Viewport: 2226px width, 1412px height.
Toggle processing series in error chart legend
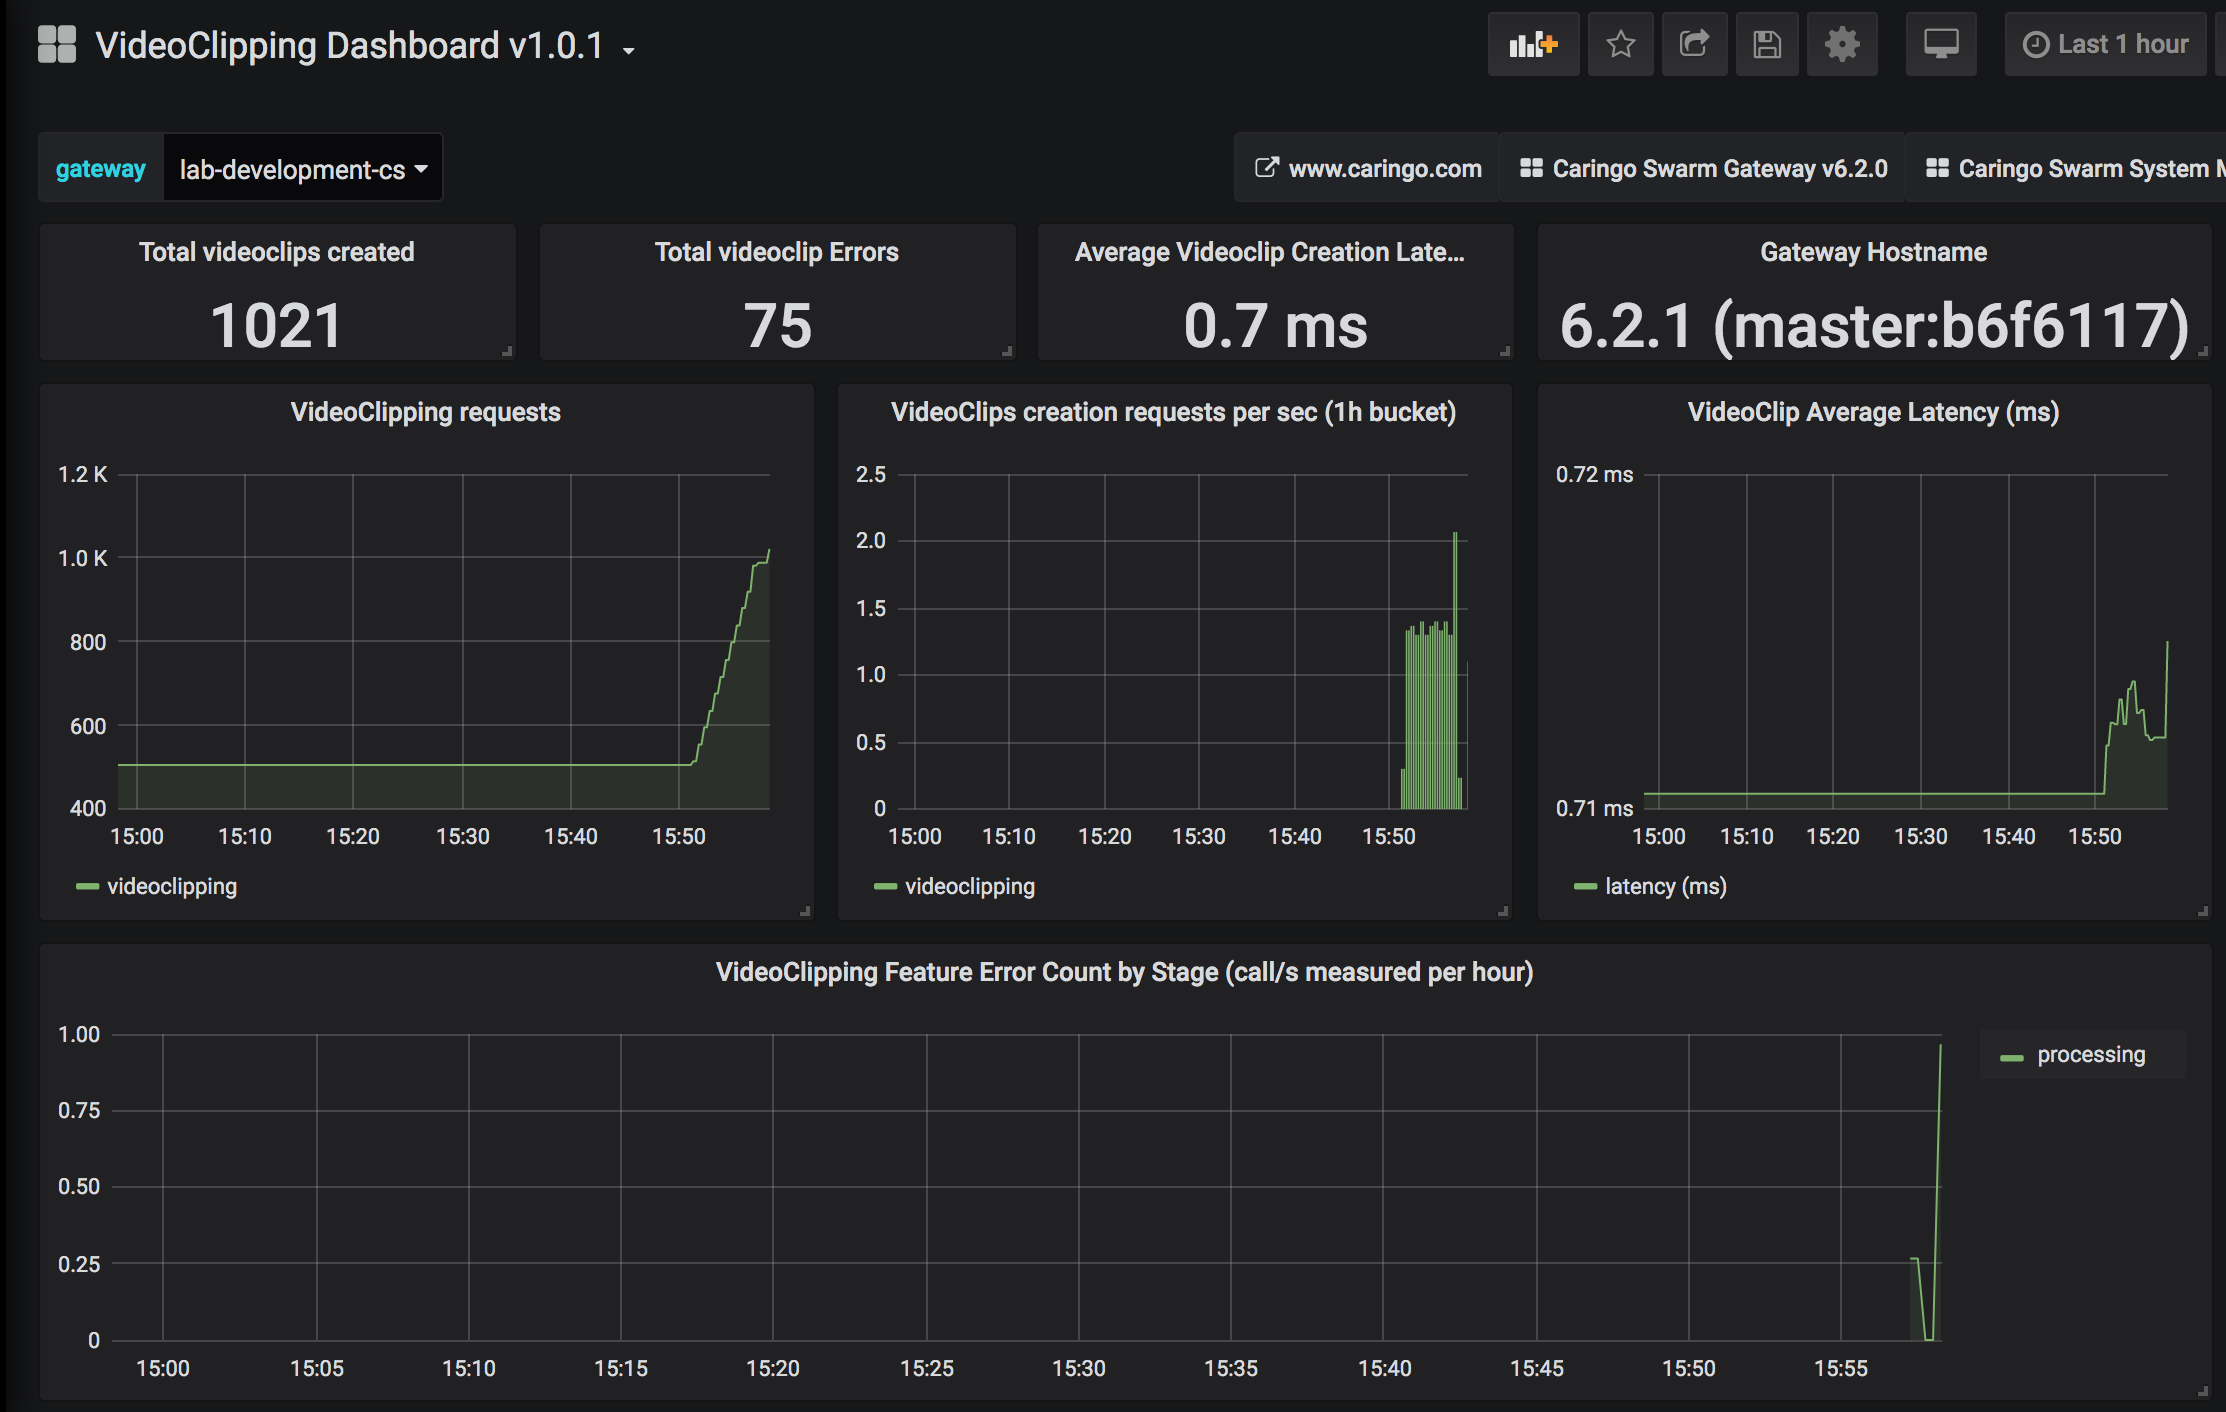(x=2090, y=1055)
